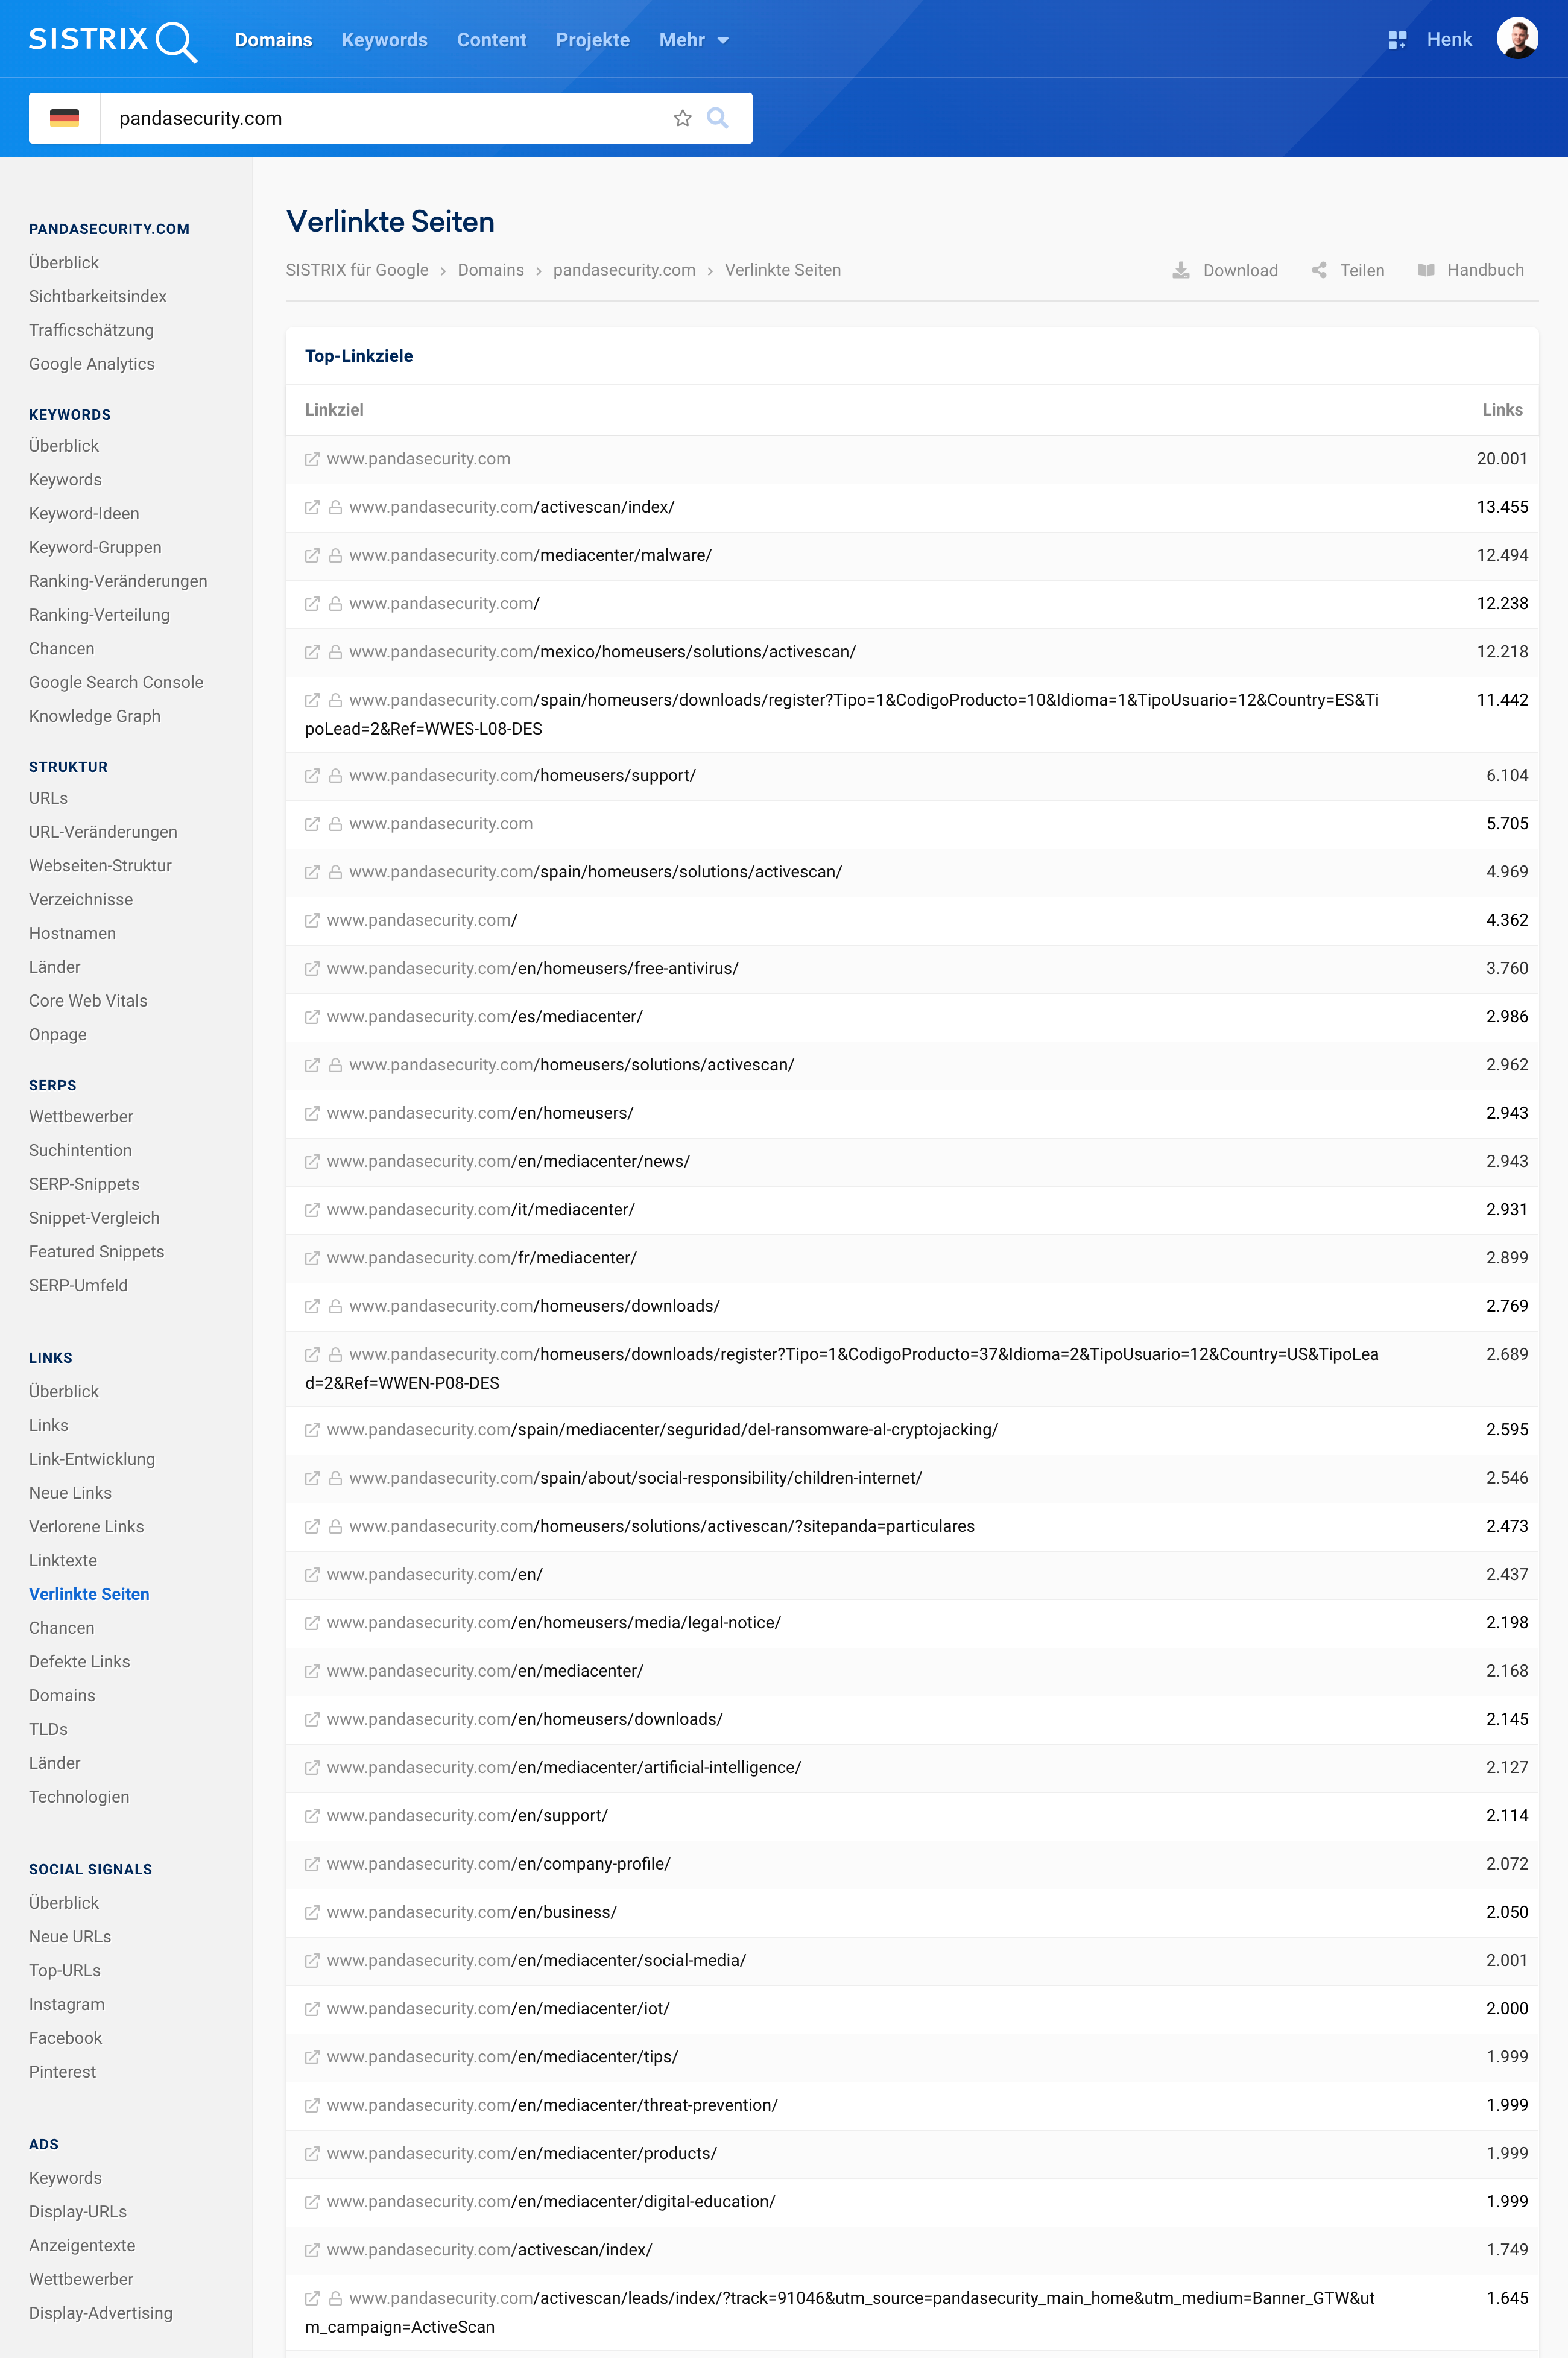Select the Keywords menu tab
Image resolution: width=1568 pixels, height=2358 pixels.
coord(383,39)
